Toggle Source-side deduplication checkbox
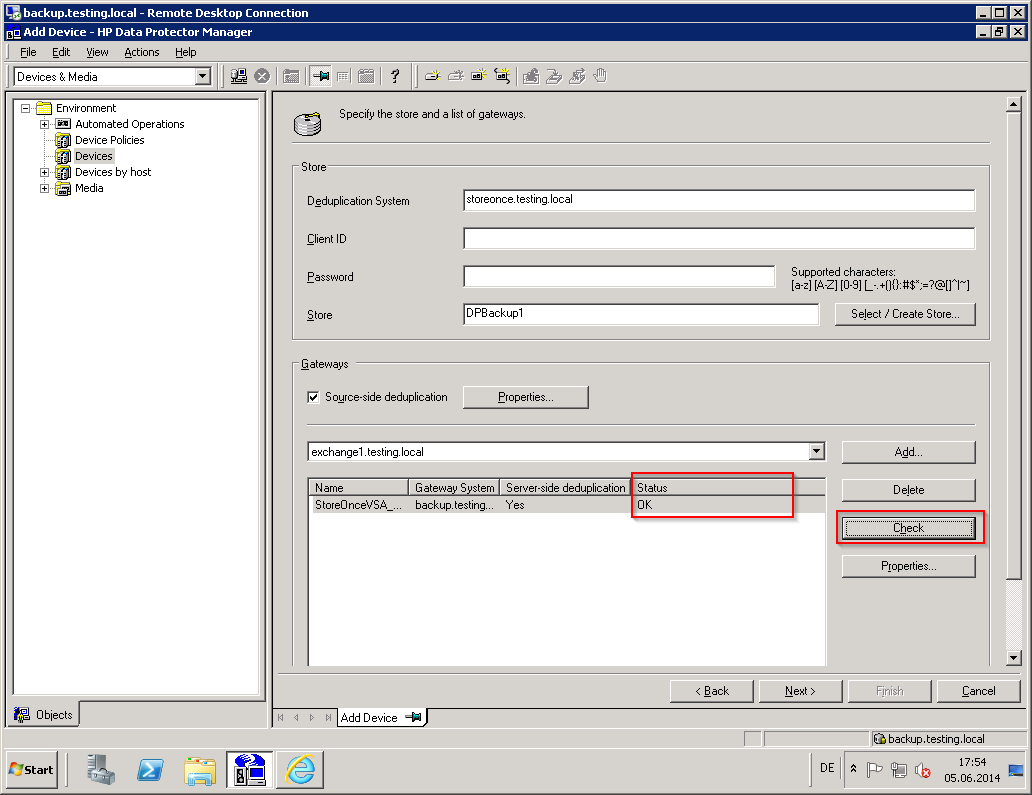The height and width of the screenshot is (795, 1032). click(313, 397)
